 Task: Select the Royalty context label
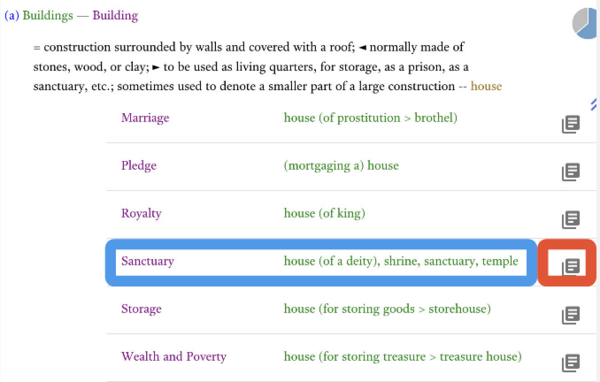(141, 213)
